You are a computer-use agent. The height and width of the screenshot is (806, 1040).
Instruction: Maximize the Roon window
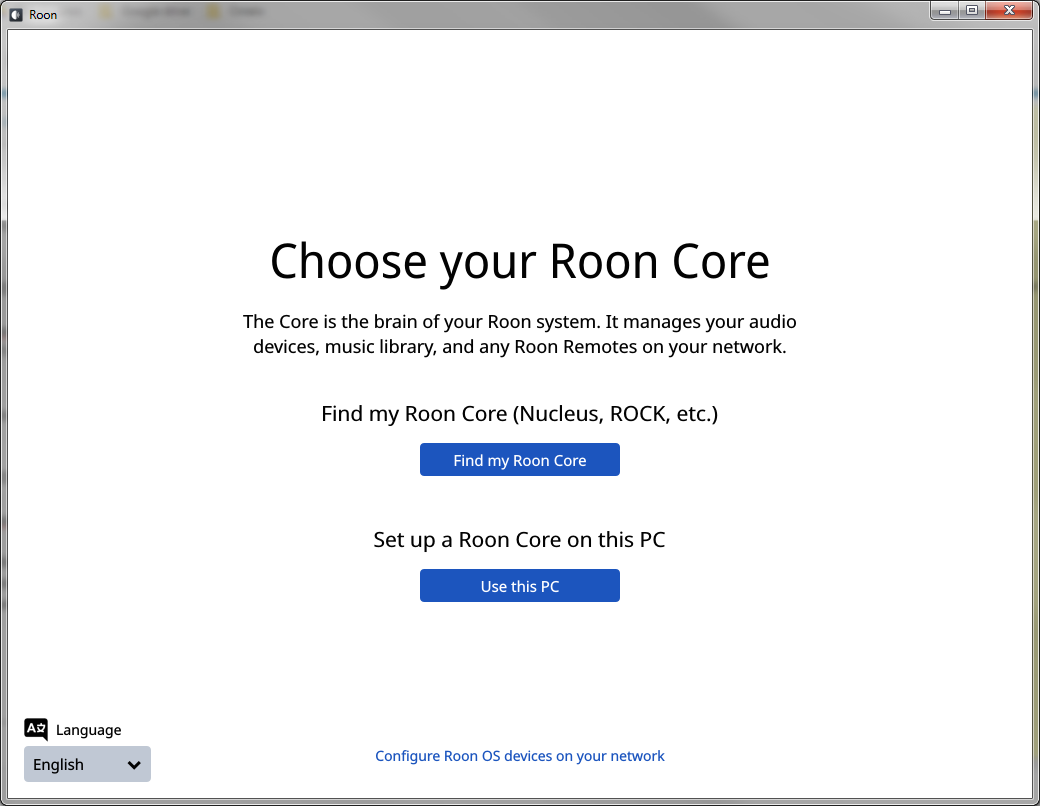point(972,11)
